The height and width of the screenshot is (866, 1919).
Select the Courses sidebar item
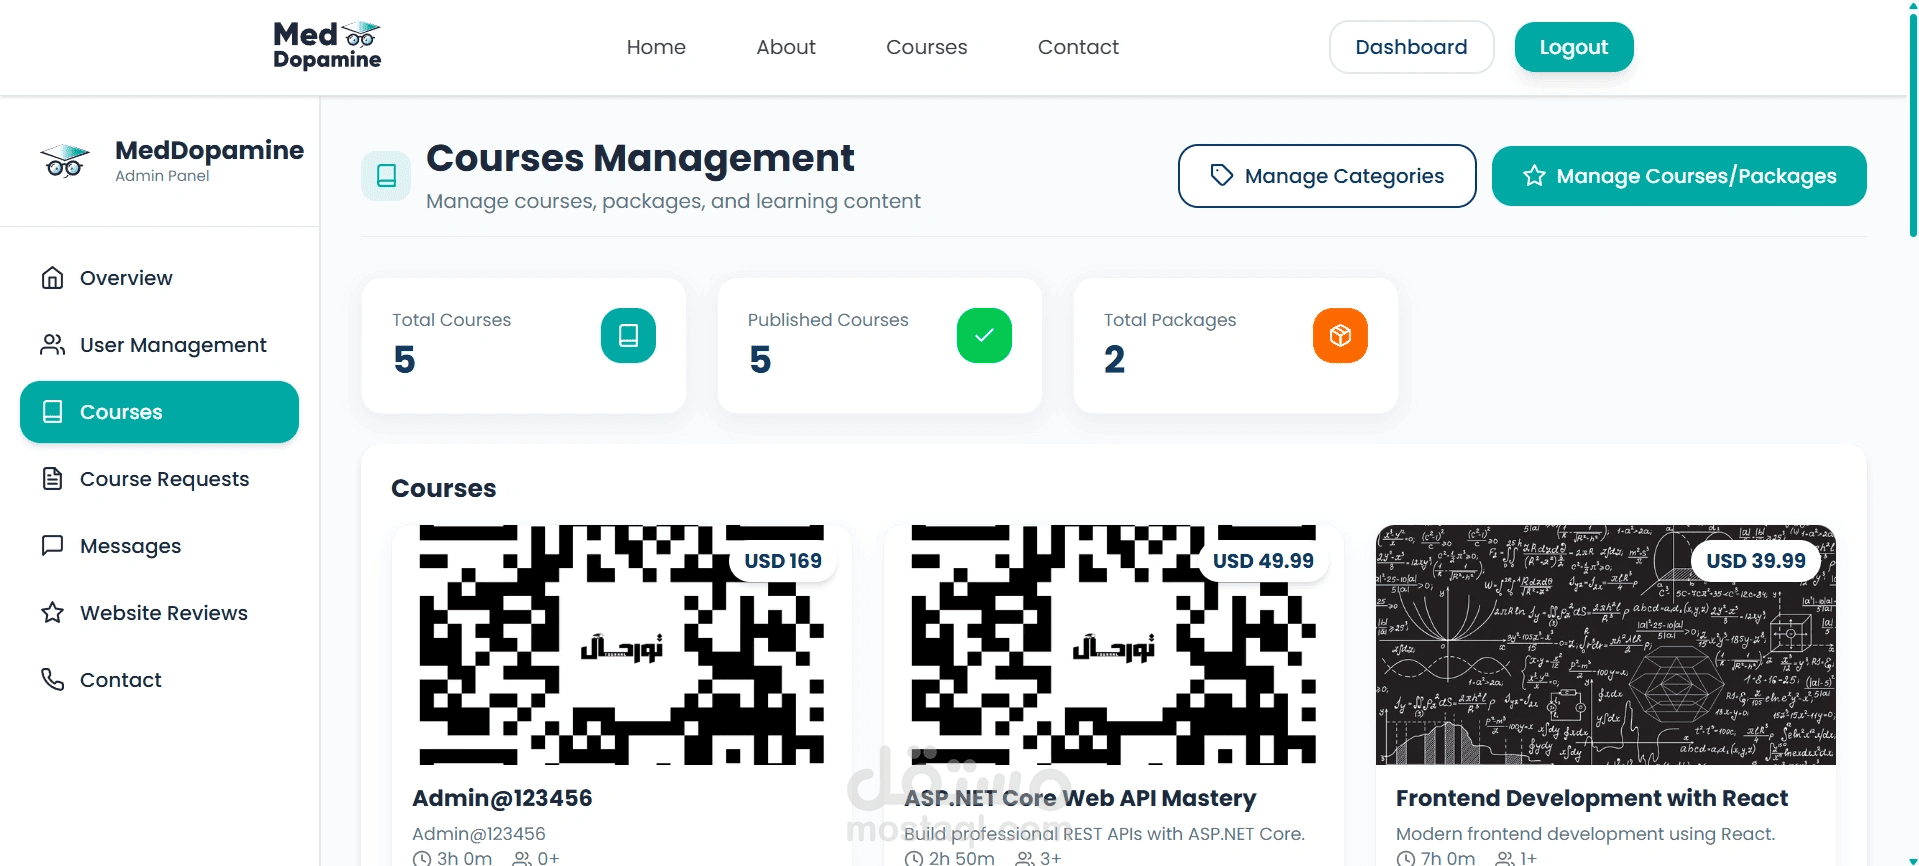(x=159, y=412)
